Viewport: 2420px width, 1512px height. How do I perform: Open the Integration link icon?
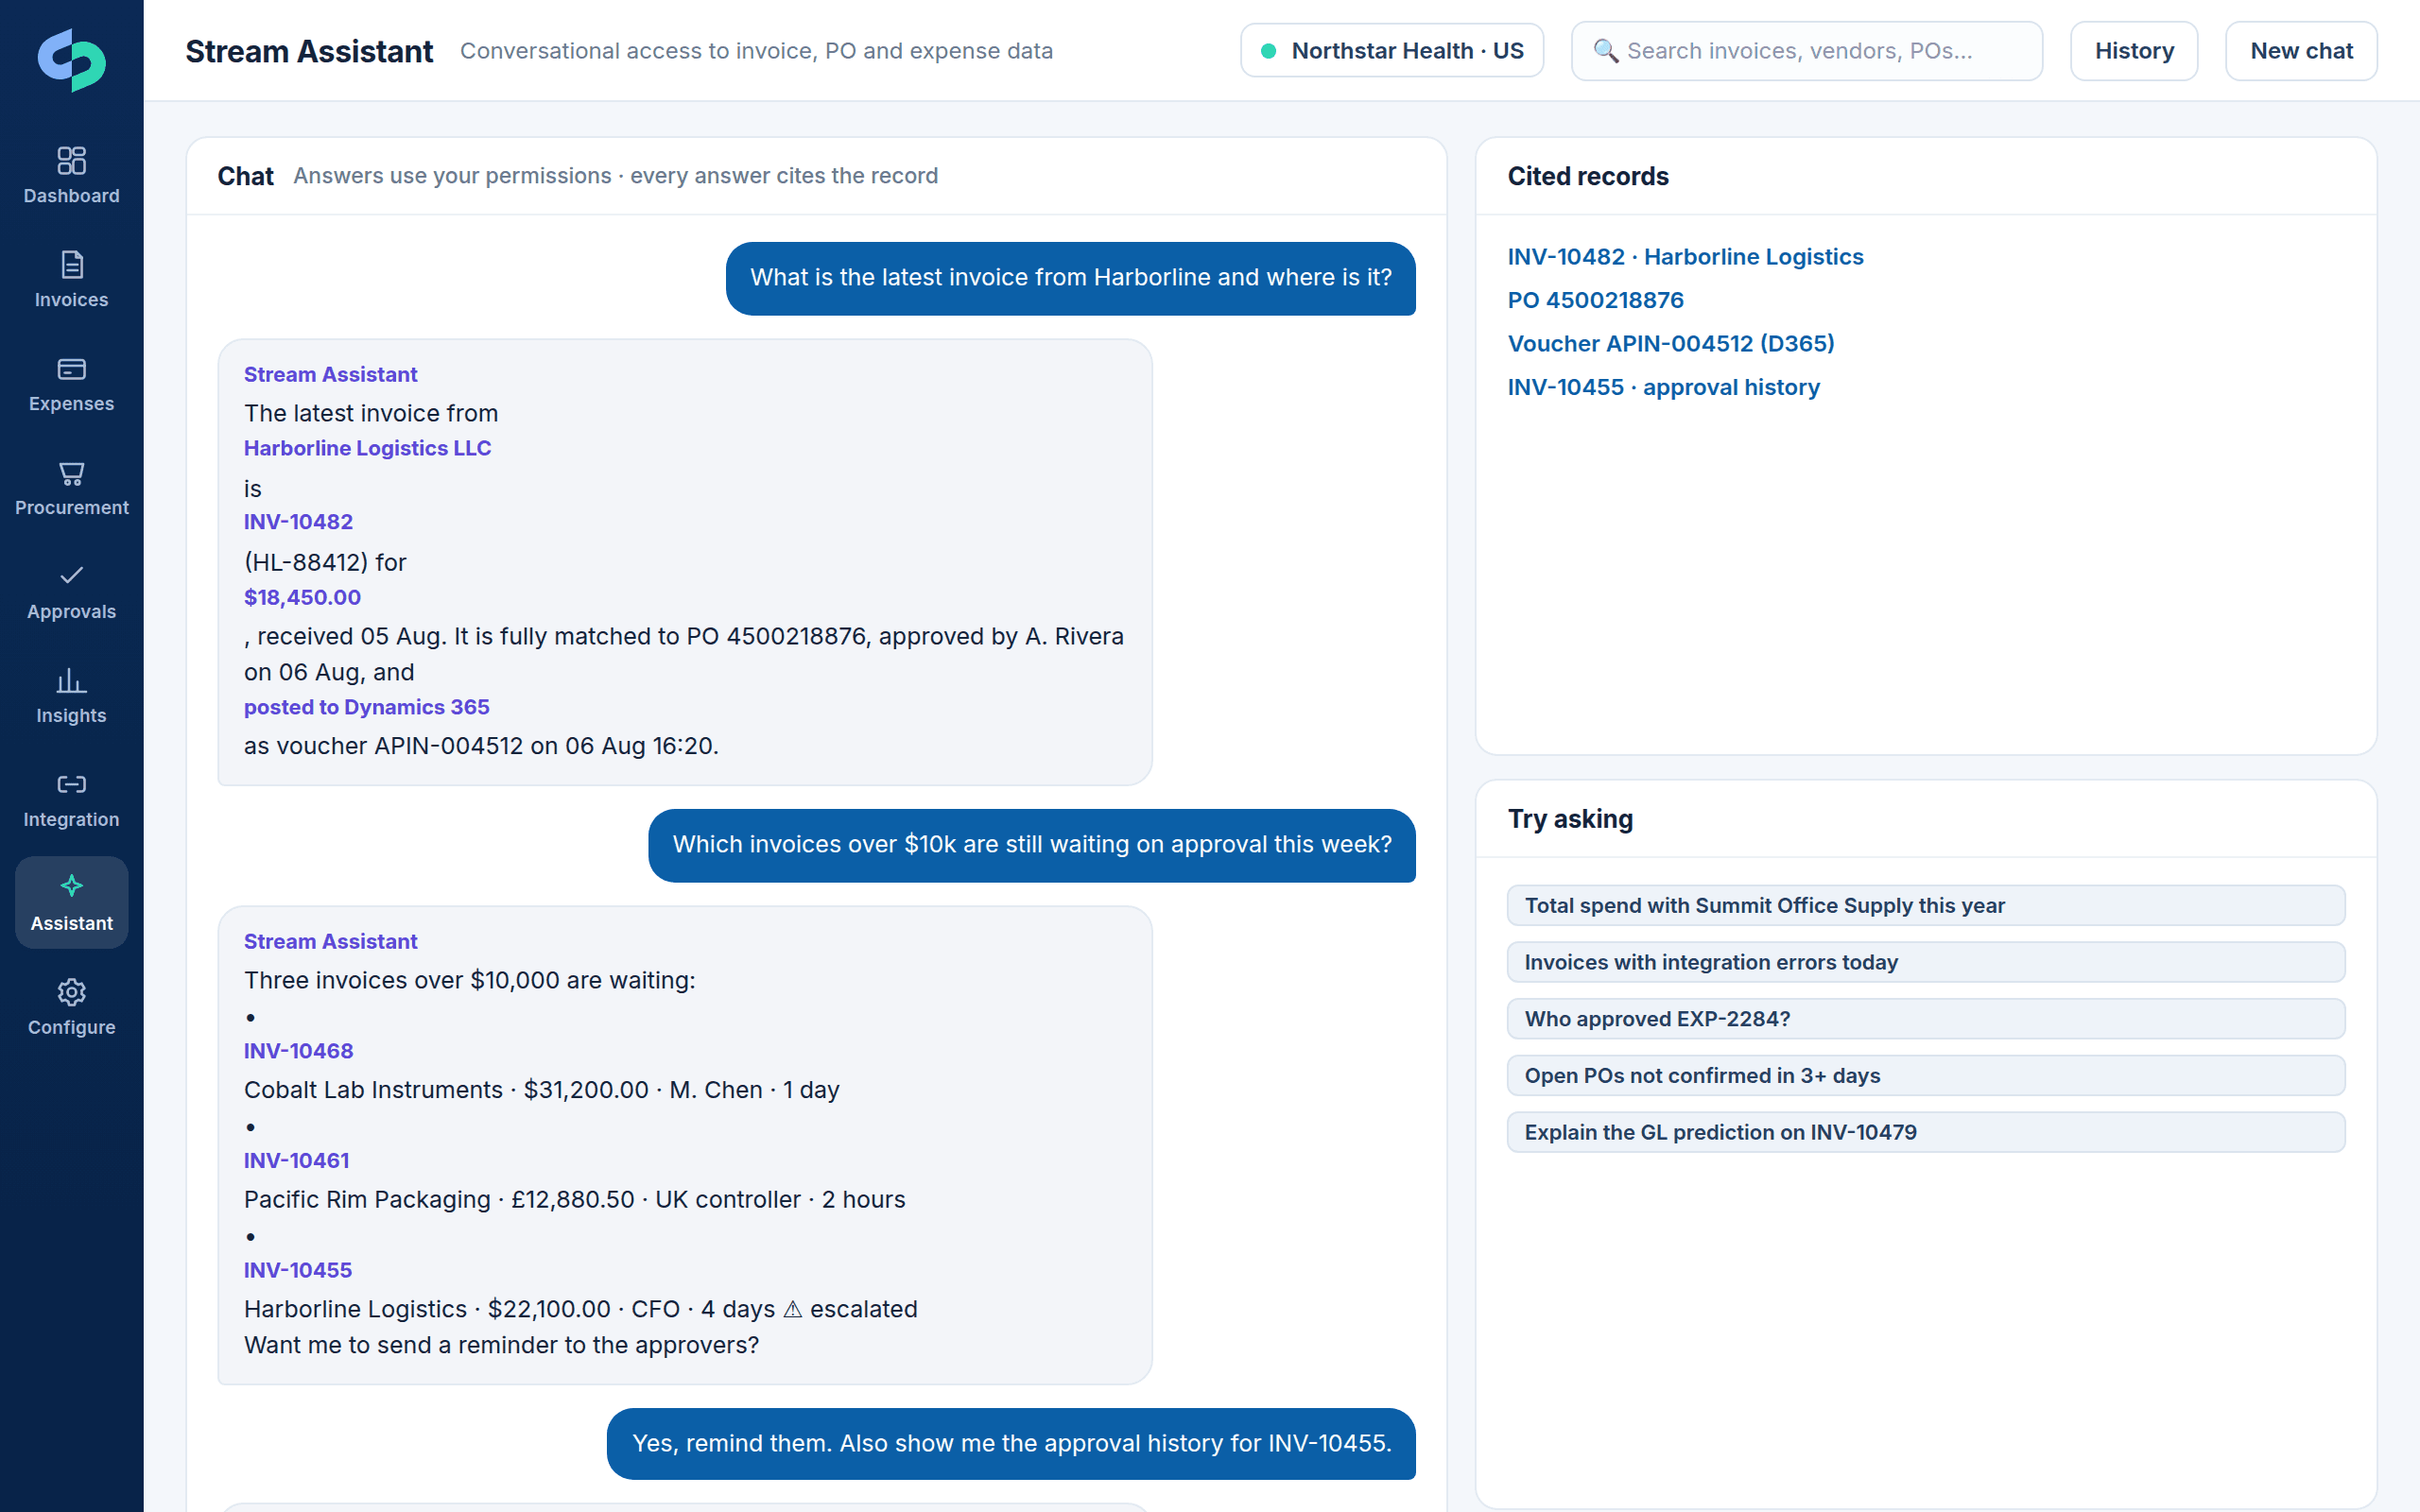point(71,784)
